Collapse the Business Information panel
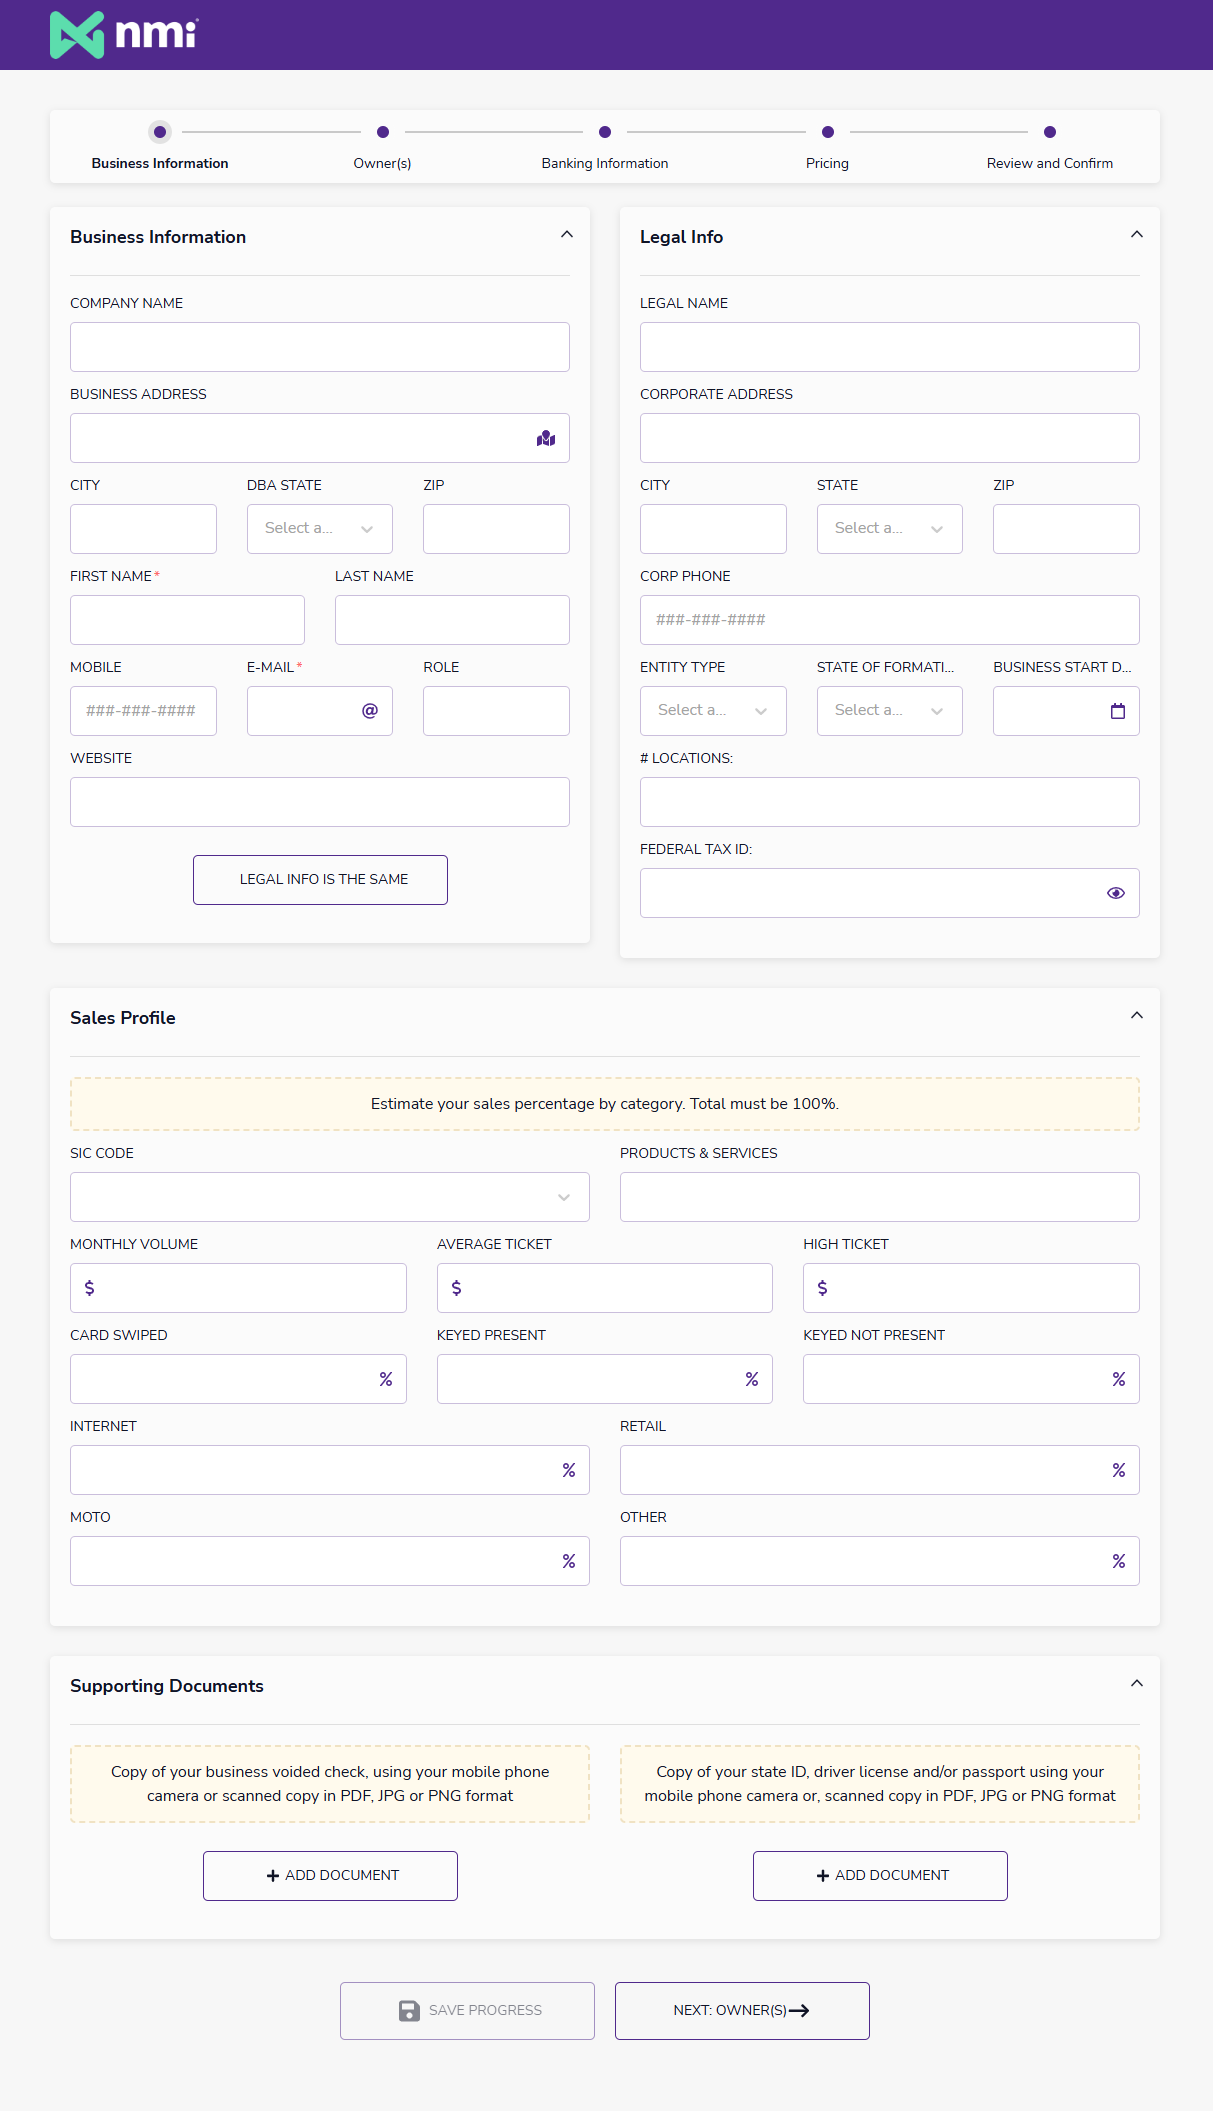The image size is (1213, 2111). click(x=567, y=234)
